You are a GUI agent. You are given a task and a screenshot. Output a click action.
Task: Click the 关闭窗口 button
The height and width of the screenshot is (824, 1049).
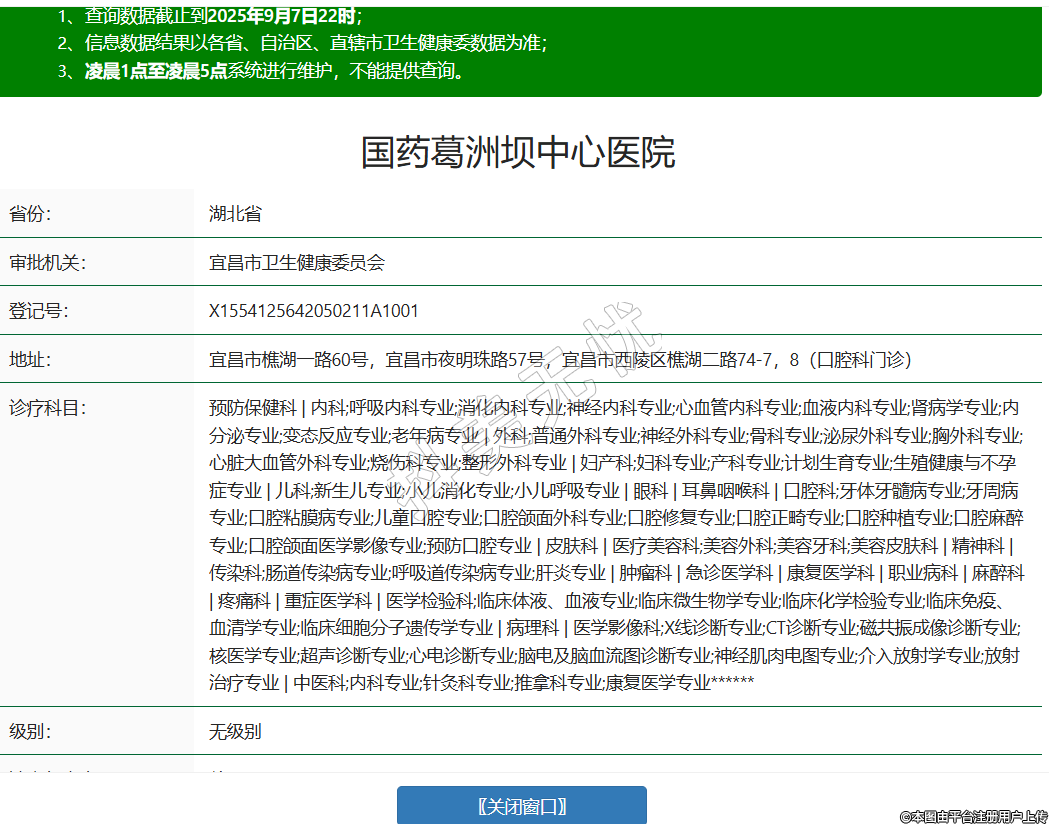pos(521,806)
